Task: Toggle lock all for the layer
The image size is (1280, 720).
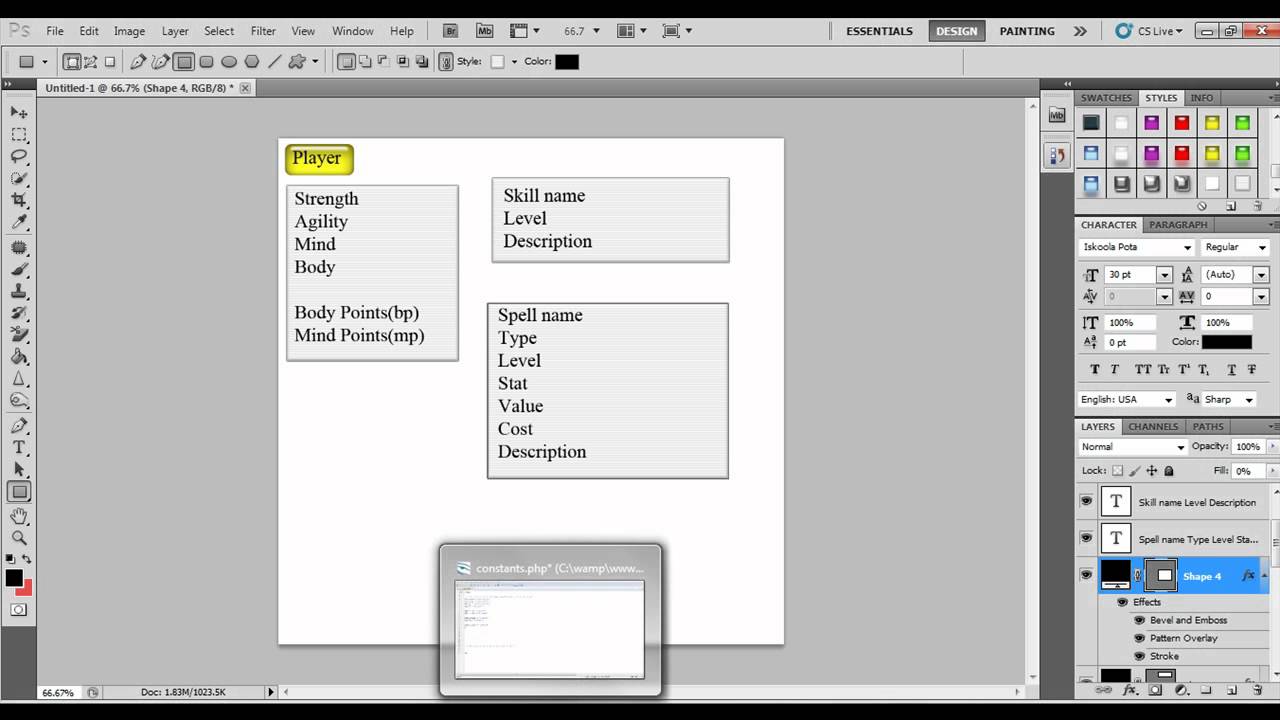Action: coord(1169,471)
